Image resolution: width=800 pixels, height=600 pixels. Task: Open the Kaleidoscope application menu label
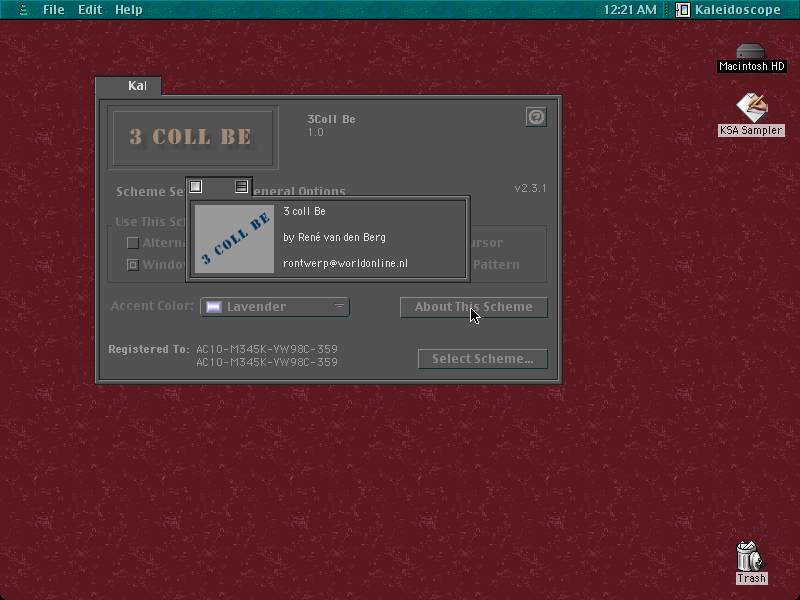[x=737, y=10]
